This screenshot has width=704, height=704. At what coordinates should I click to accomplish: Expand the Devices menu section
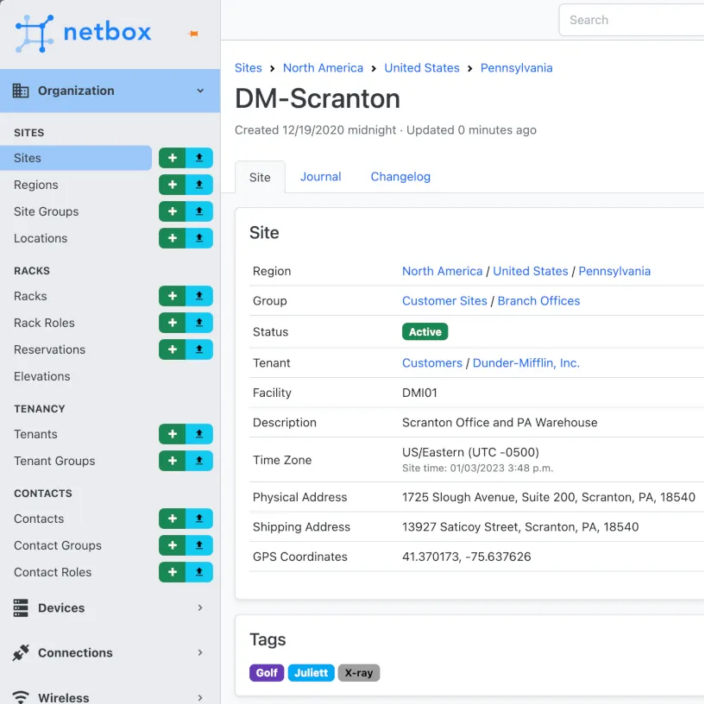click(x=110, y=608)
